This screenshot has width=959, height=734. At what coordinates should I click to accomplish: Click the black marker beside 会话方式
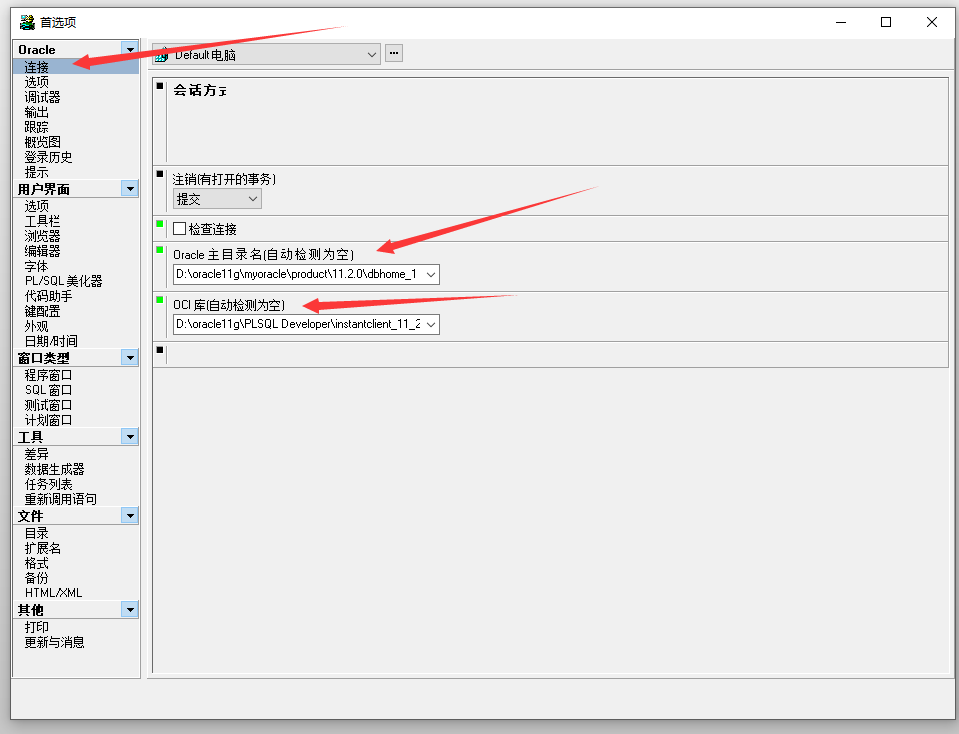pos(160,86)
